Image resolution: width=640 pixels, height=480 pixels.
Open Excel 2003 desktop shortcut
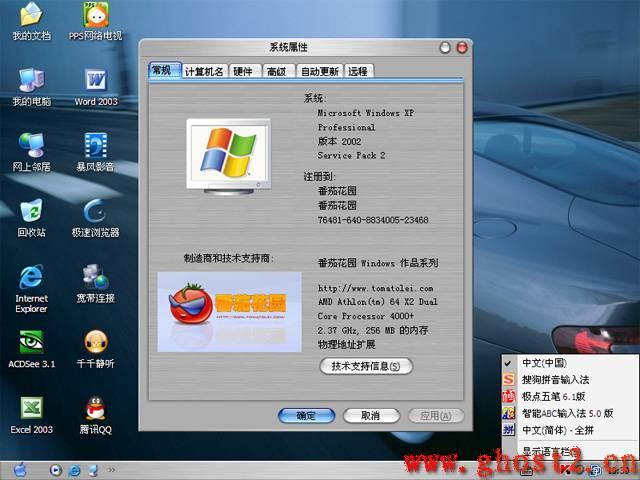[31, 416]
